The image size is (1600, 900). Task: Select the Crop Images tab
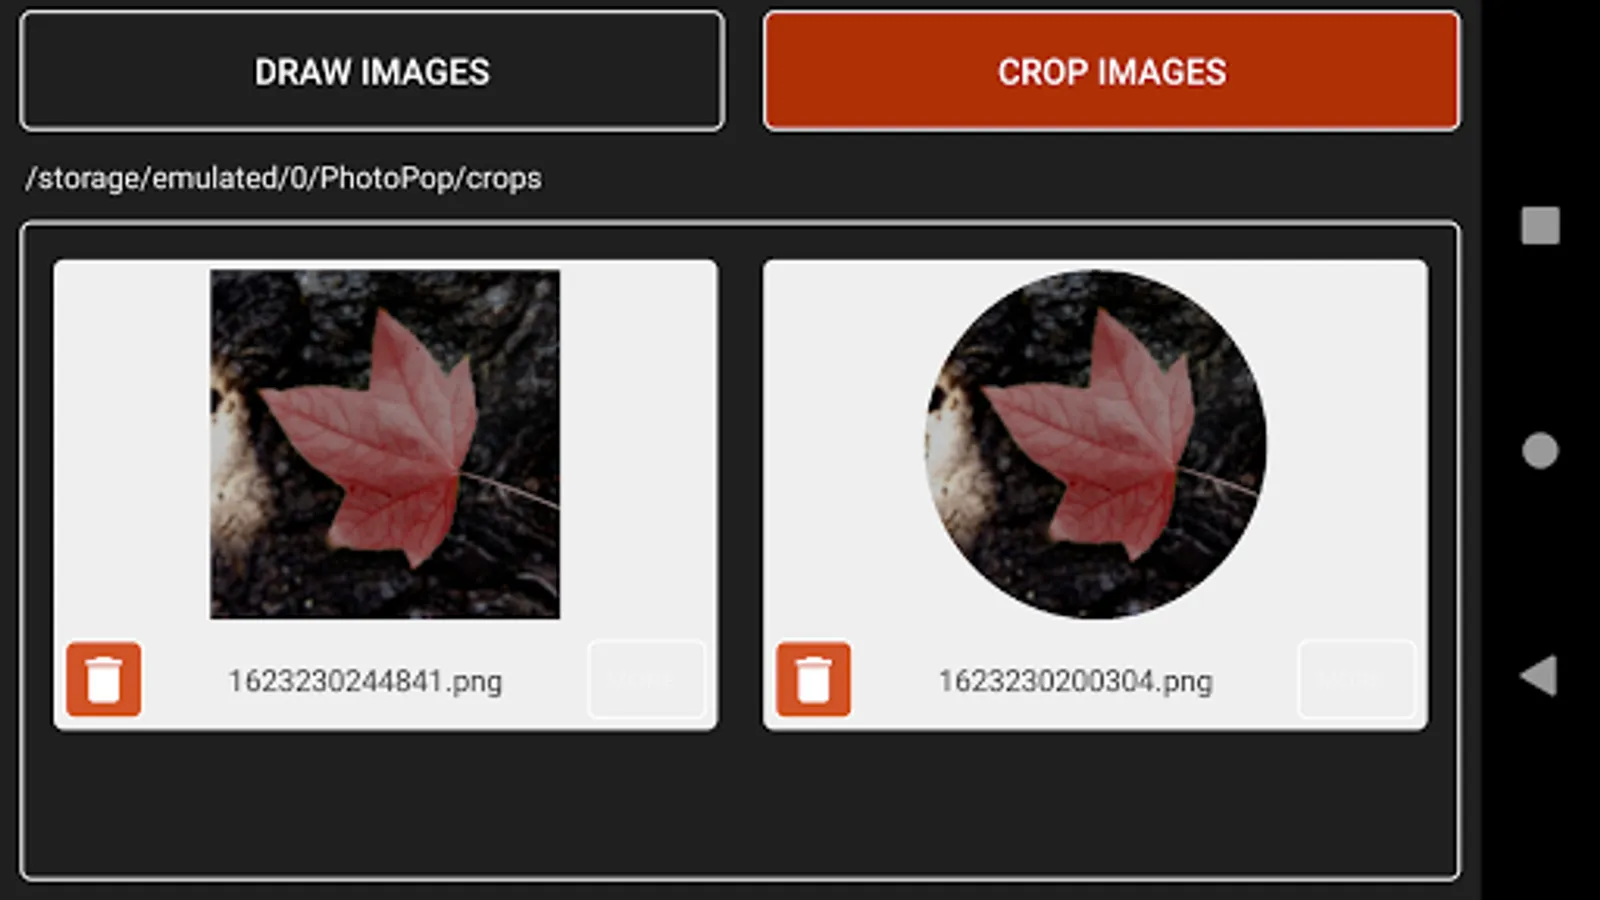(1111, 71)
